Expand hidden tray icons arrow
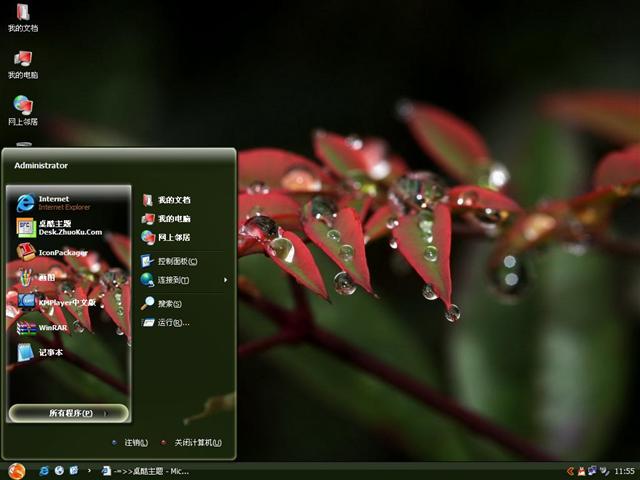 click(x=570, y=471)
